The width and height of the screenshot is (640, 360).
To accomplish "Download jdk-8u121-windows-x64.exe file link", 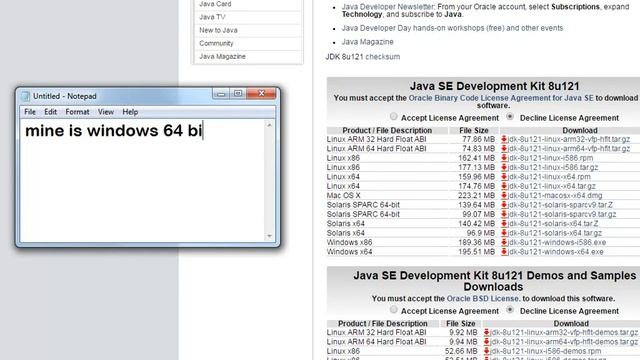I will [x=556, y=252].
